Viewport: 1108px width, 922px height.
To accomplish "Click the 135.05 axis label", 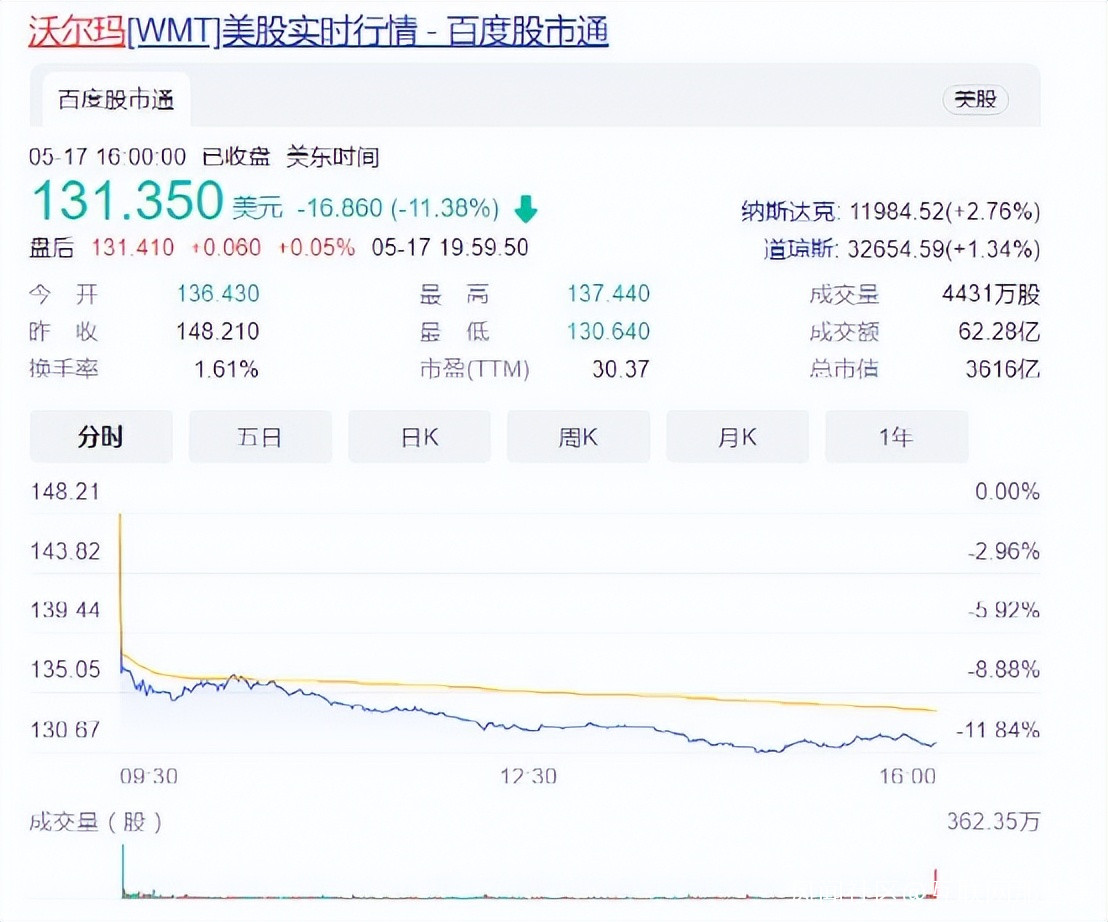I will (x=65, y=669).
